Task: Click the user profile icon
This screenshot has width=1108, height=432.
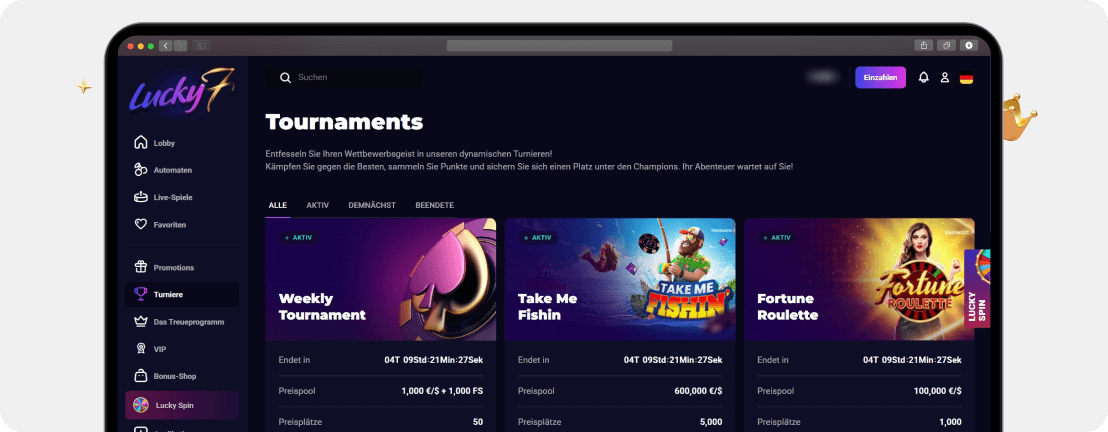Action: tap(944, 78)
